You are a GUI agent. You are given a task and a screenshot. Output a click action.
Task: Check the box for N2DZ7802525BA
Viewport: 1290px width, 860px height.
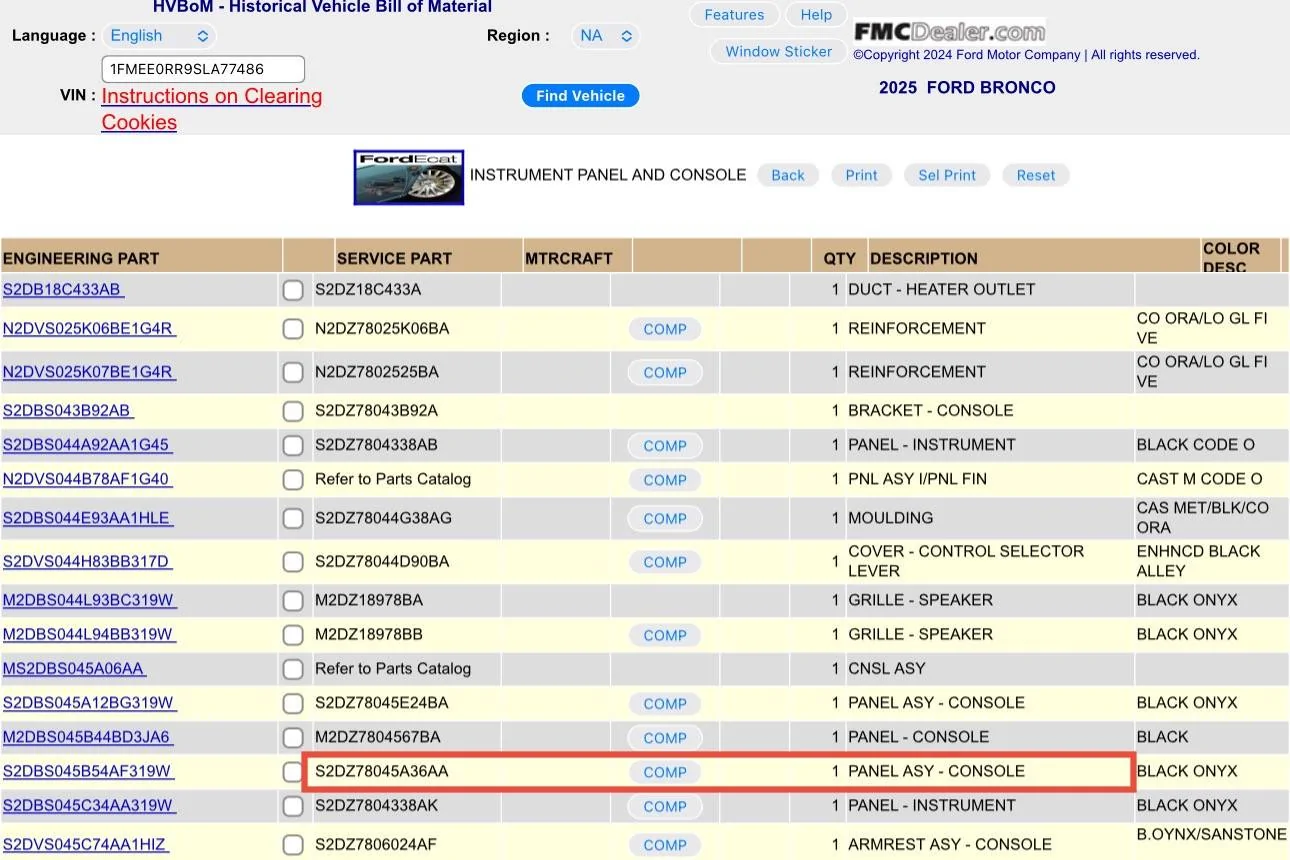coord(293,372)
